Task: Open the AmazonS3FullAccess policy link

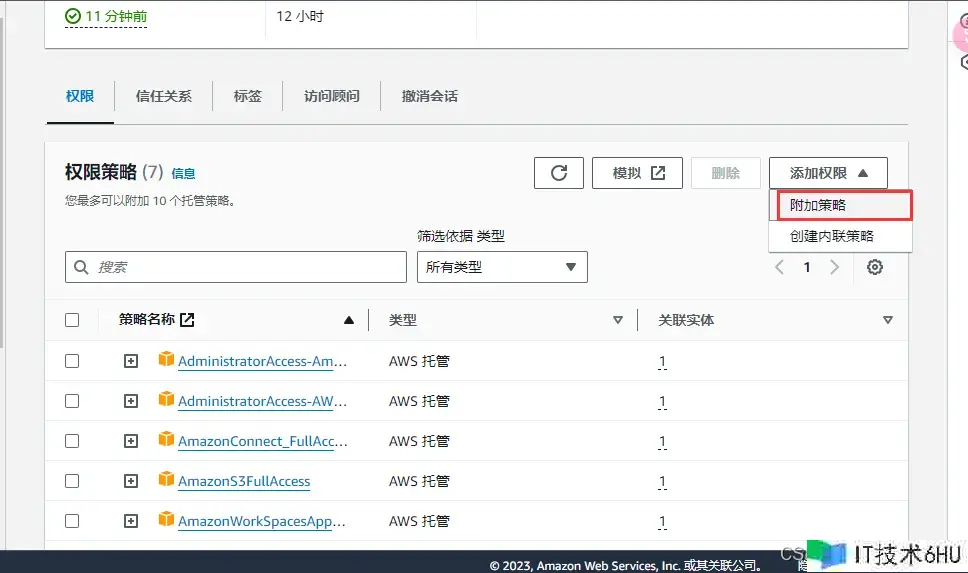Action: tap(244, 482)
